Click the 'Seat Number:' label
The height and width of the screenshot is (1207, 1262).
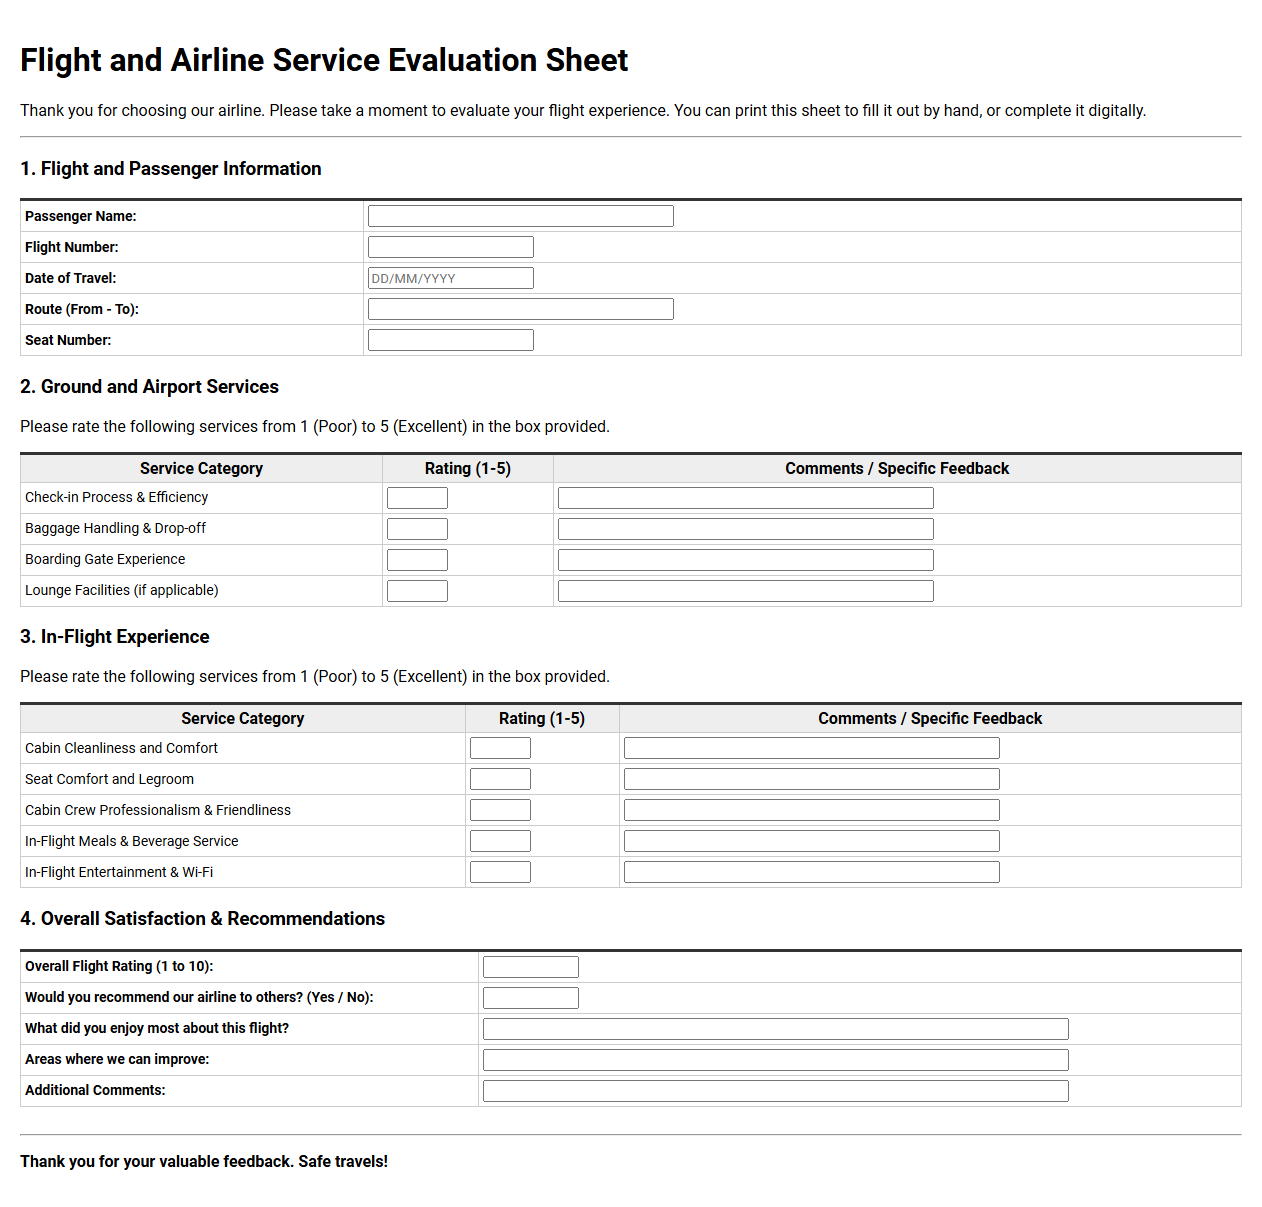pyautogui.click(x=68, y=340)
